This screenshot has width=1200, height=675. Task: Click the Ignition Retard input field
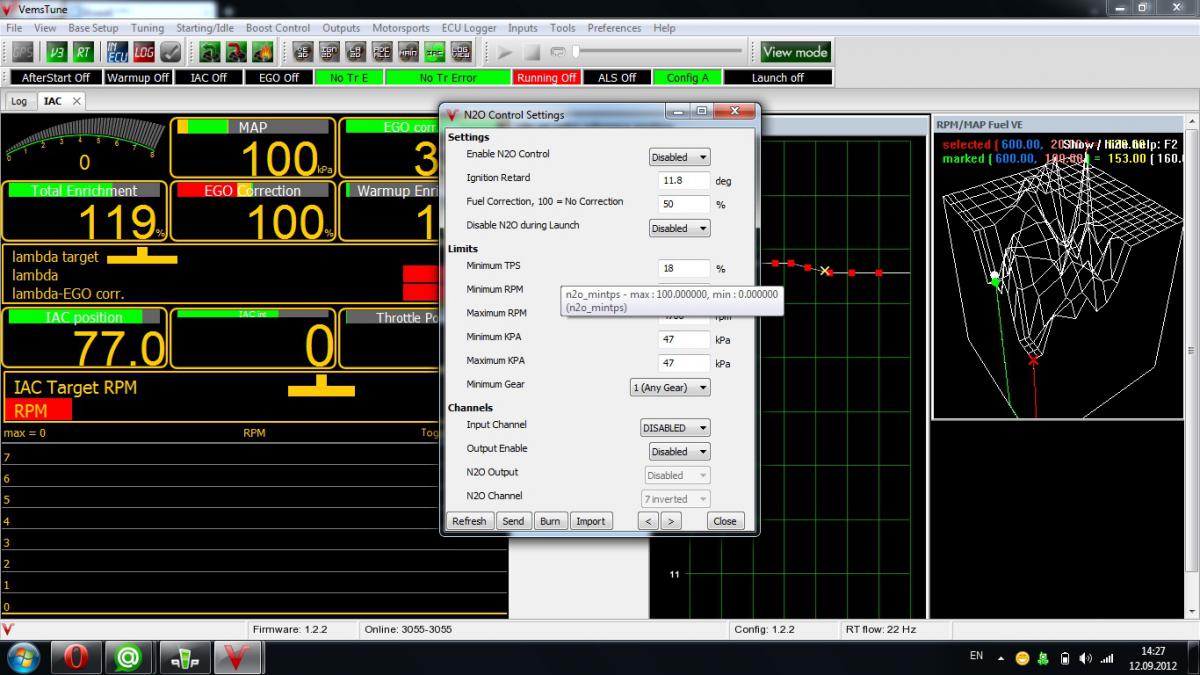tap(684, 181)
